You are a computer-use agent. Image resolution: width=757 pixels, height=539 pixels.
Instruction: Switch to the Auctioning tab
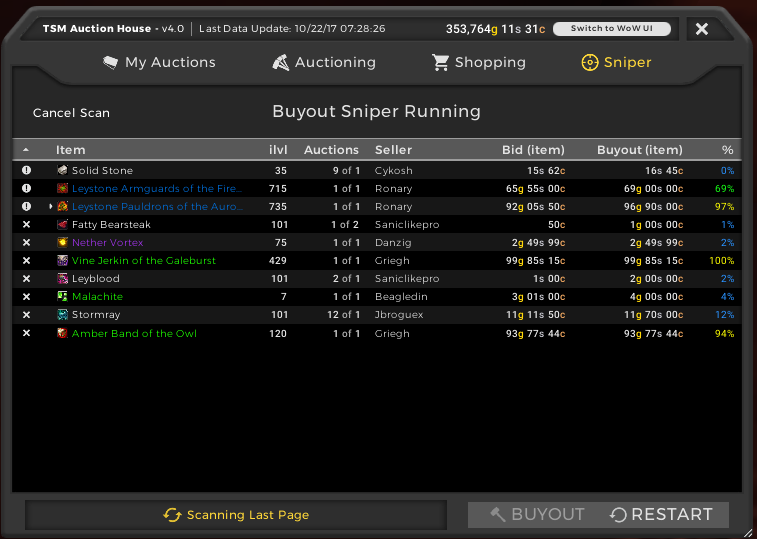(x=324, y=62)
